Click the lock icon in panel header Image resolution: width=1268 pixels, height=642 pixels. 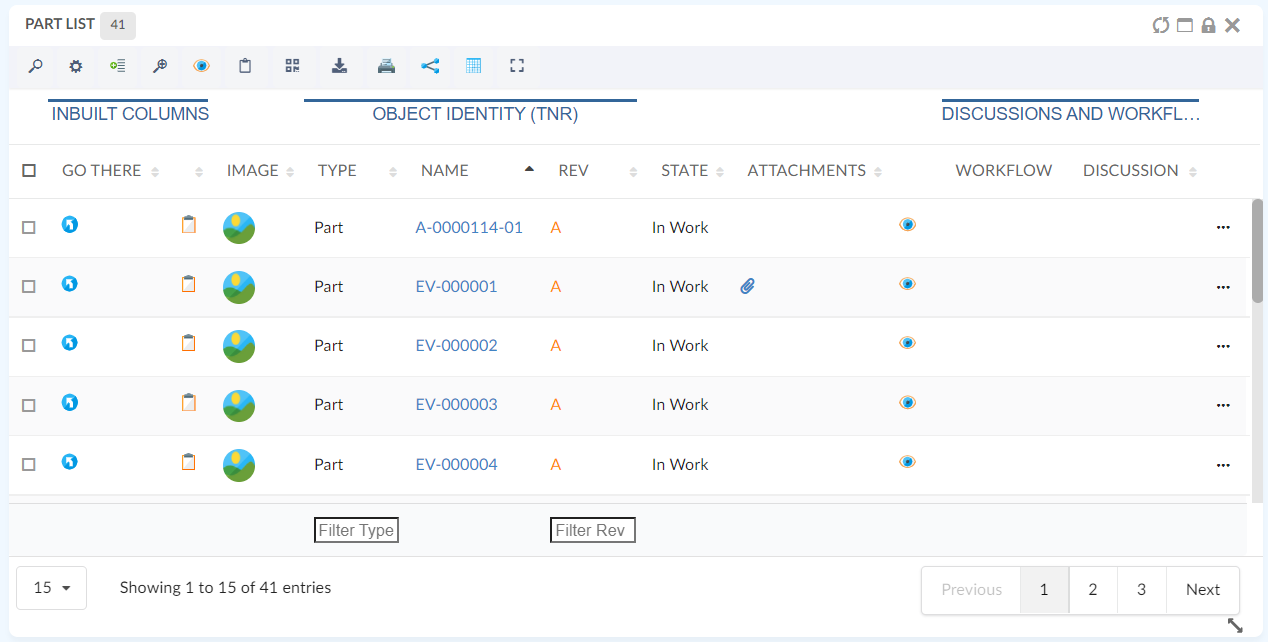(1208, 25)
